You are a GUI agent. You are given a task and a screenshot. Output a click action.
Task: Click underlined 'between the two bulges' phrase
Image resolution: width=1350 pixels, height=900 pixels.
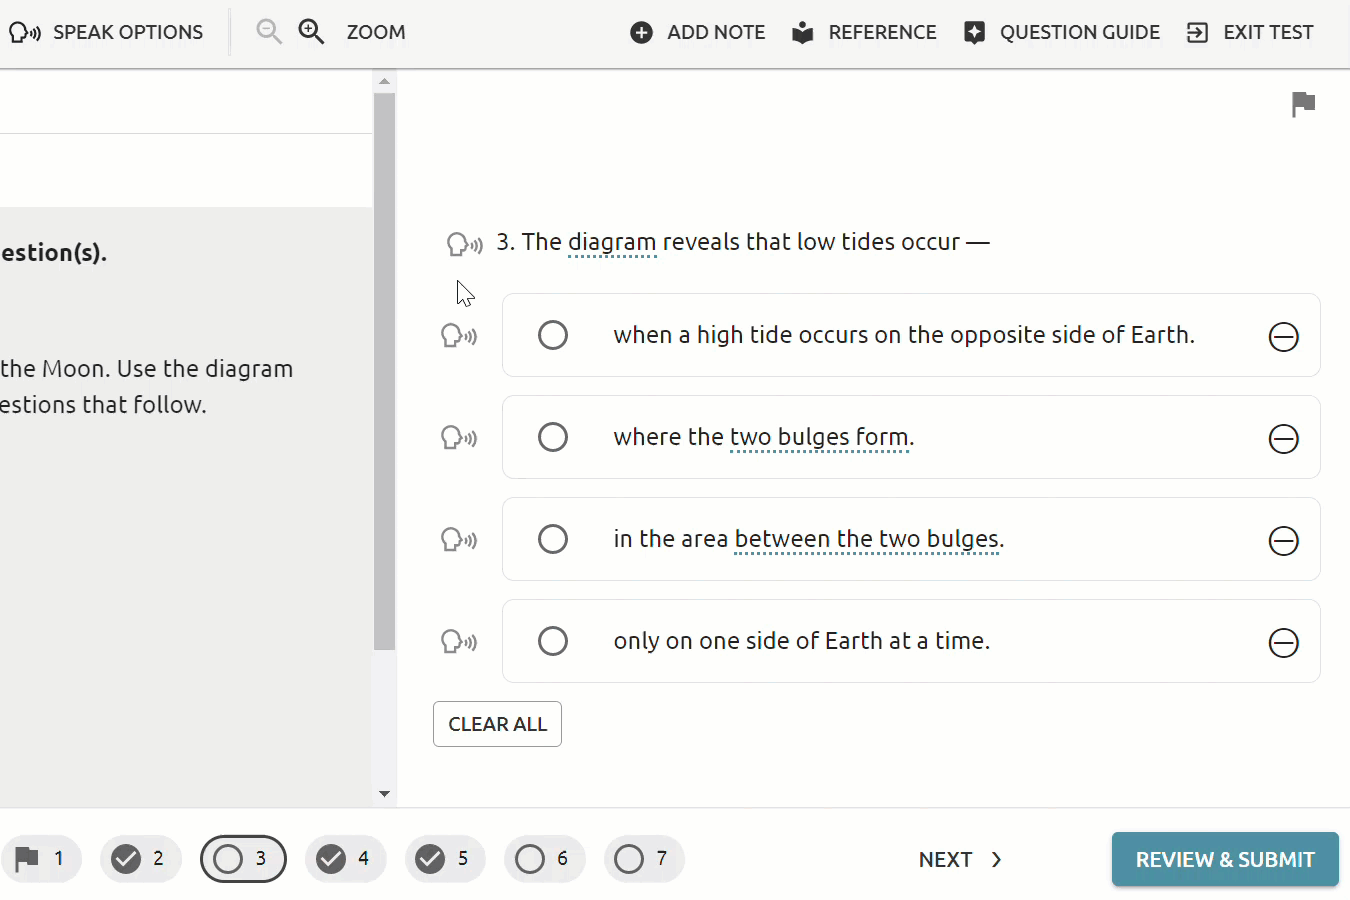(x=866, y=539)
